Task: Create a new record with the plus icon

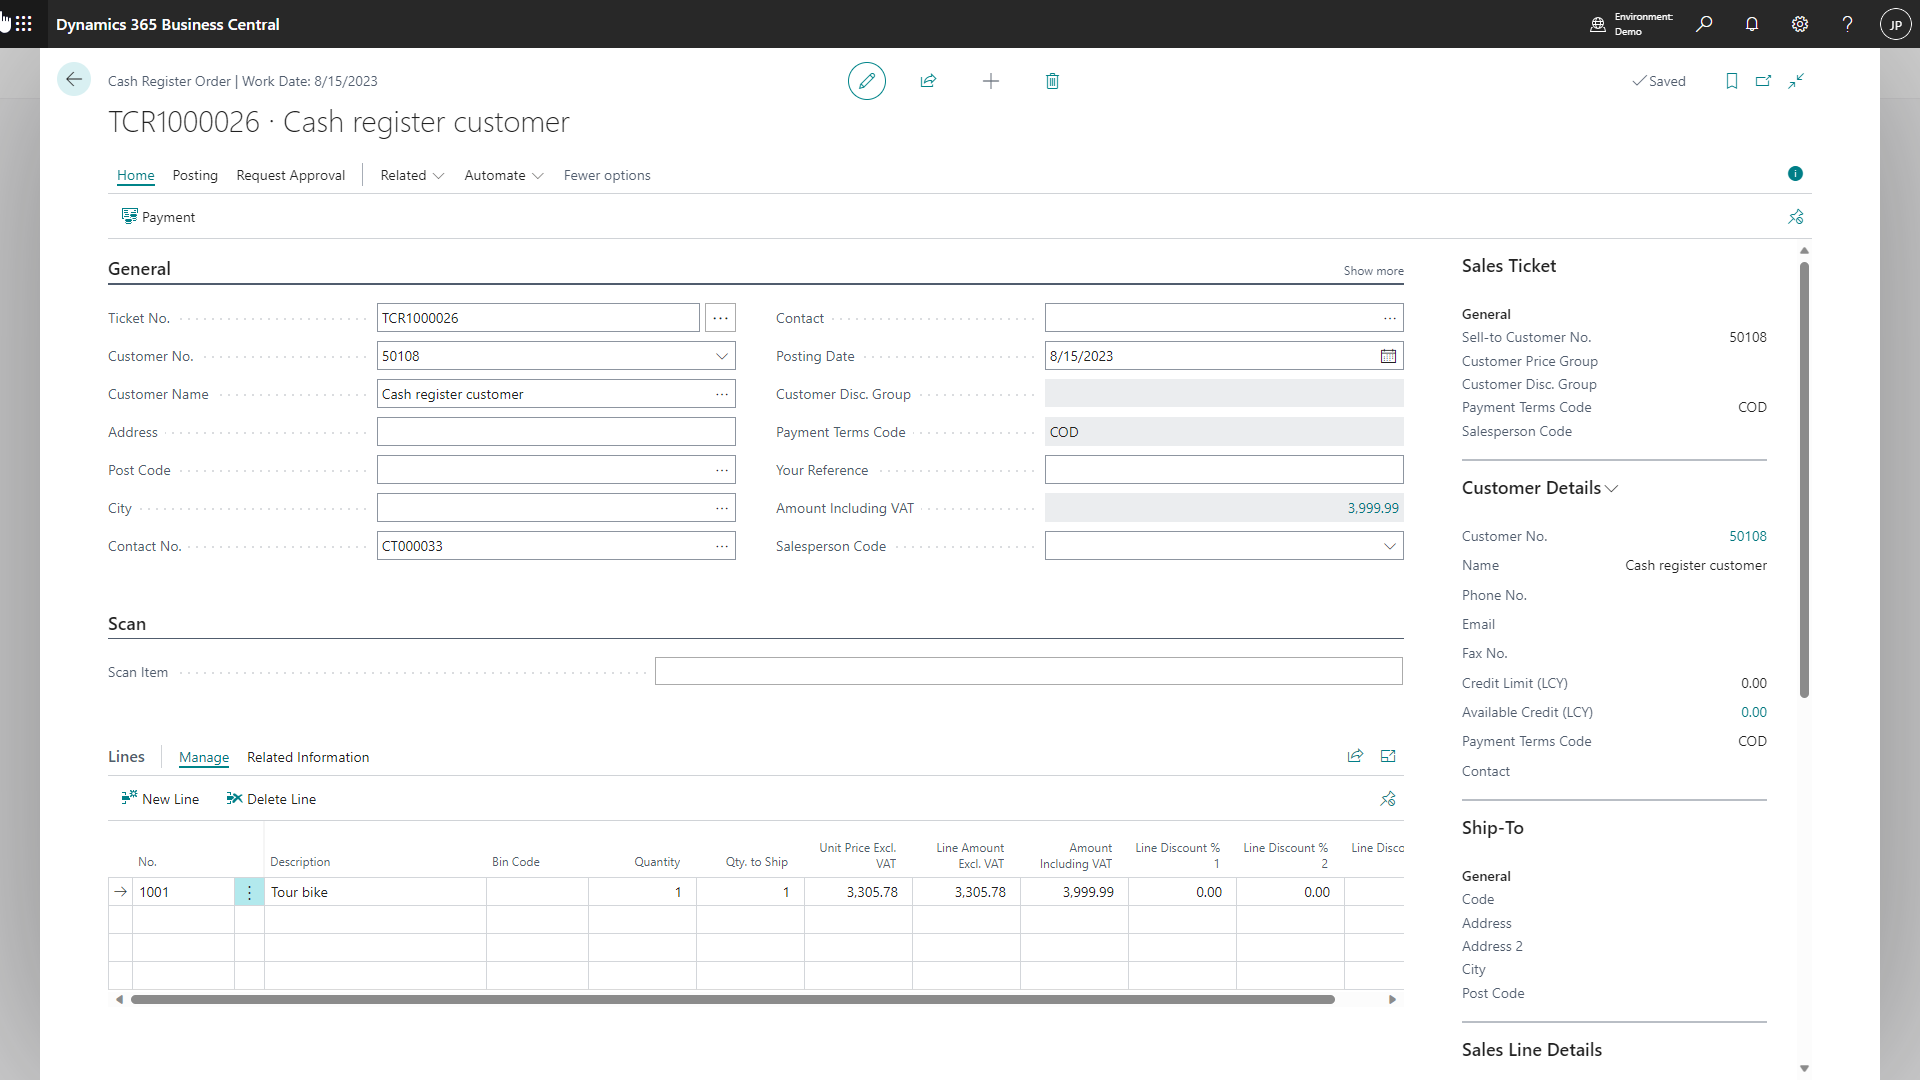Action: tap(991, 81)
